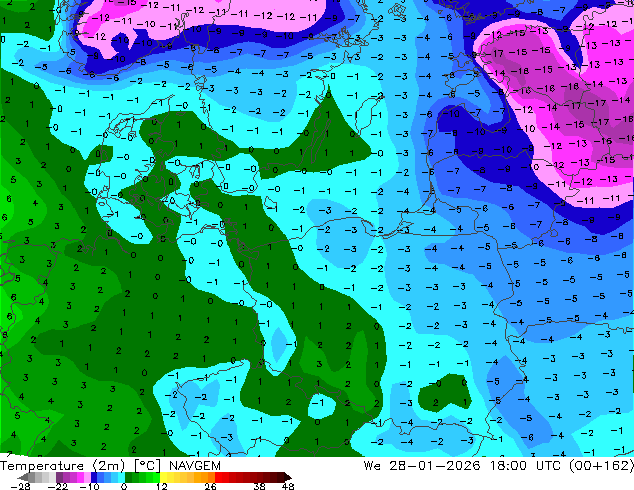Image resolution: width=634 pixels, height=490 pixels.
Task: Click the "-22" legend value
Action: tap(57, 486)
